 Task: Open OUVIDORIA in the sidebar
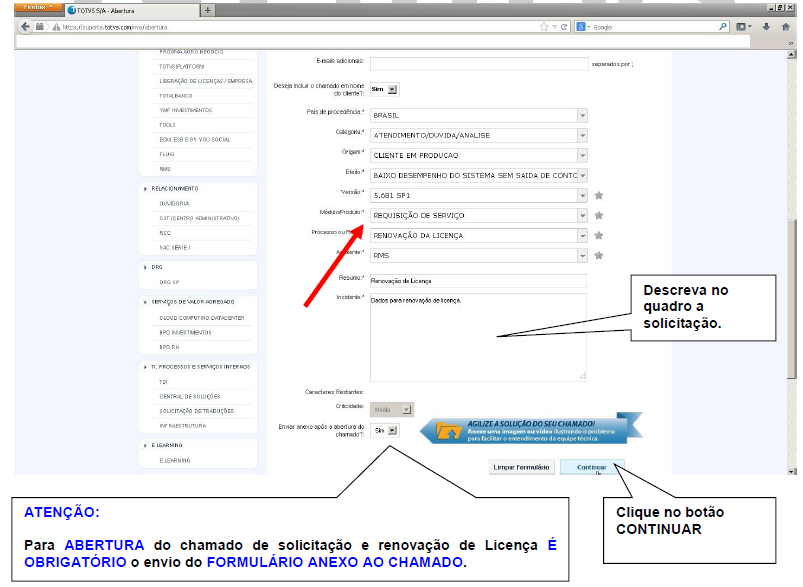(x=174, y=203)
